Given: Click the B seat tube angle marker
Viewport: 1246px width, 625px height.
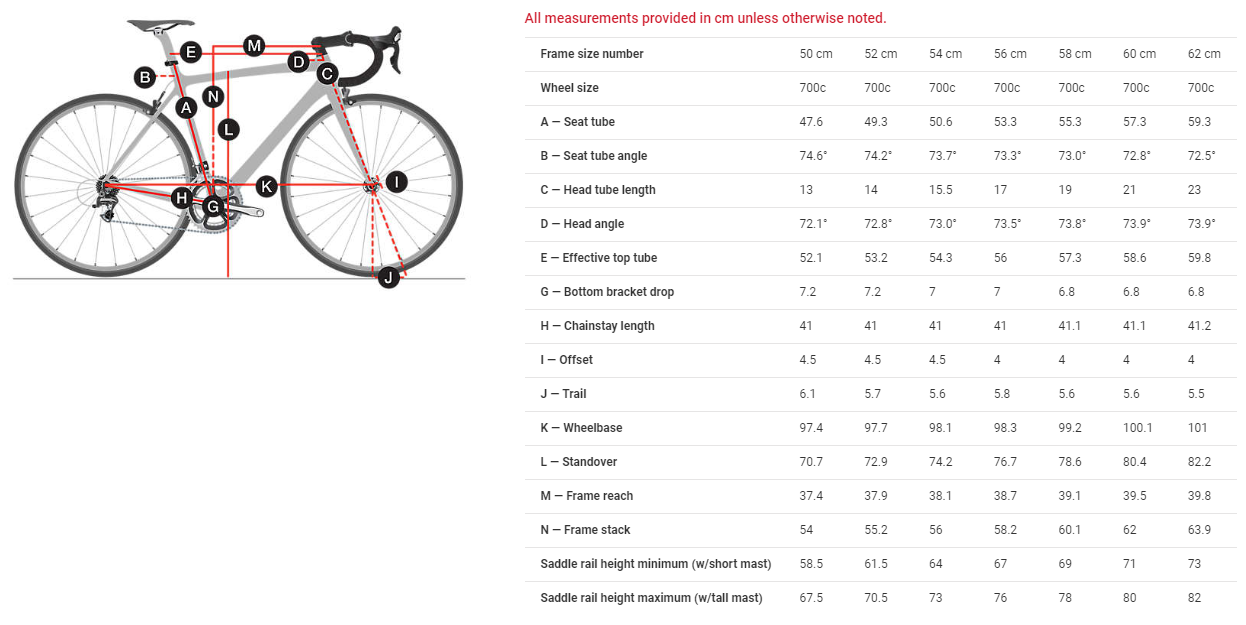Looking at the screenshot, I should (x=145, y=76).
